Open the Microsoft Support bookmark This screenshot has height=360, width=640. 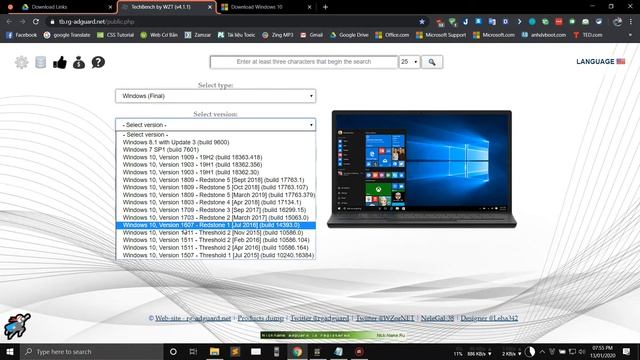click(x=441, y=35)
